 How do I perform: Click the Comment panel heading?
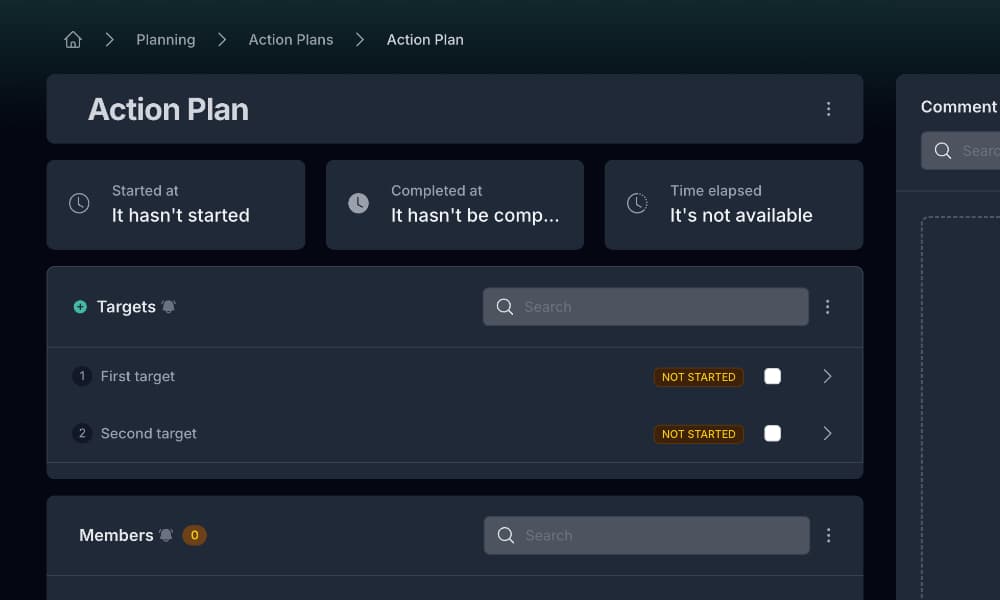959,106
